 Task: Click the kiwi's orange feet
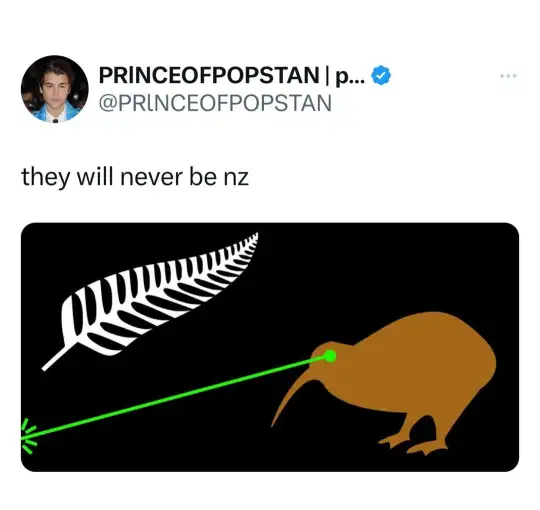coord(413,445)
